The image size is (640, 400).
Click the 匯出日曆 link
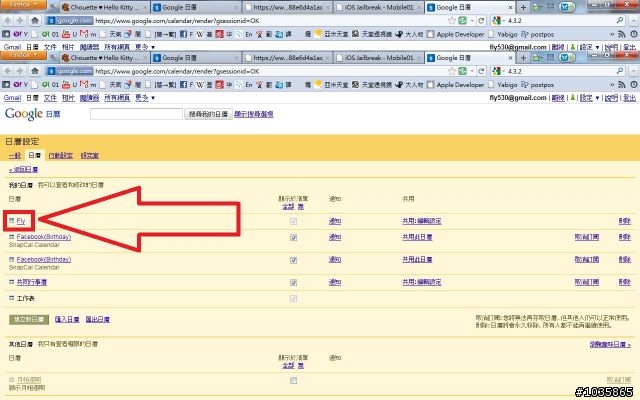point(98,319)
